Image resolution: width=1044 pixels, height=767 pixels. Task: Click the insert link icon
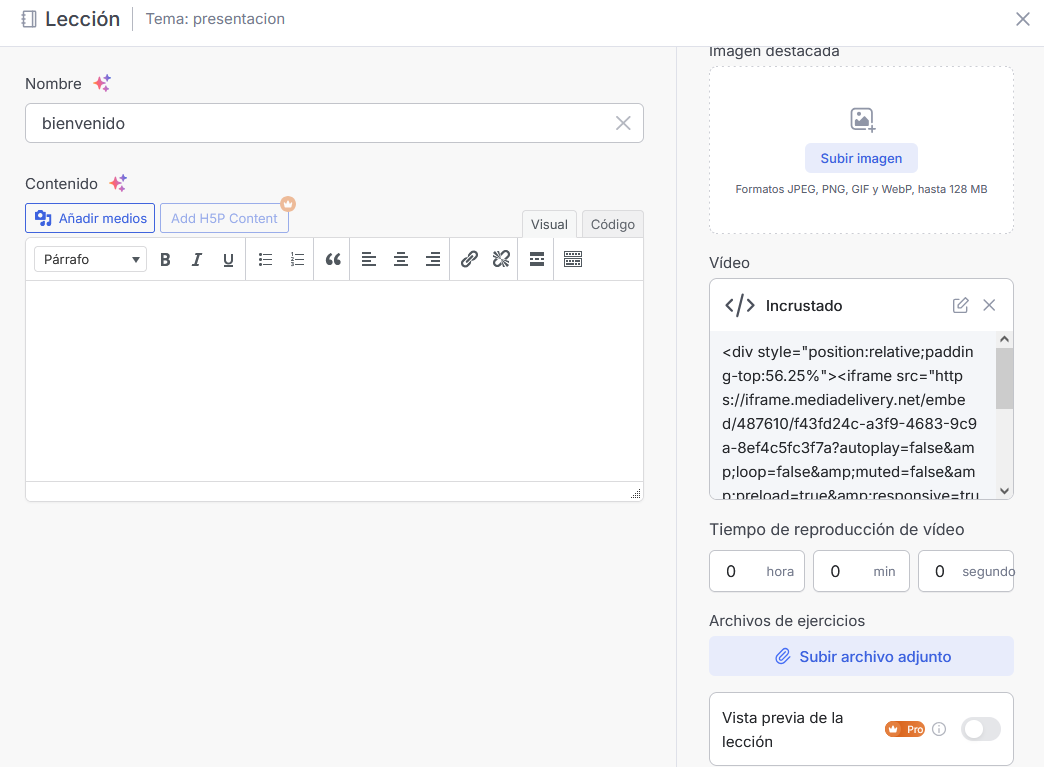coord(469,260)
